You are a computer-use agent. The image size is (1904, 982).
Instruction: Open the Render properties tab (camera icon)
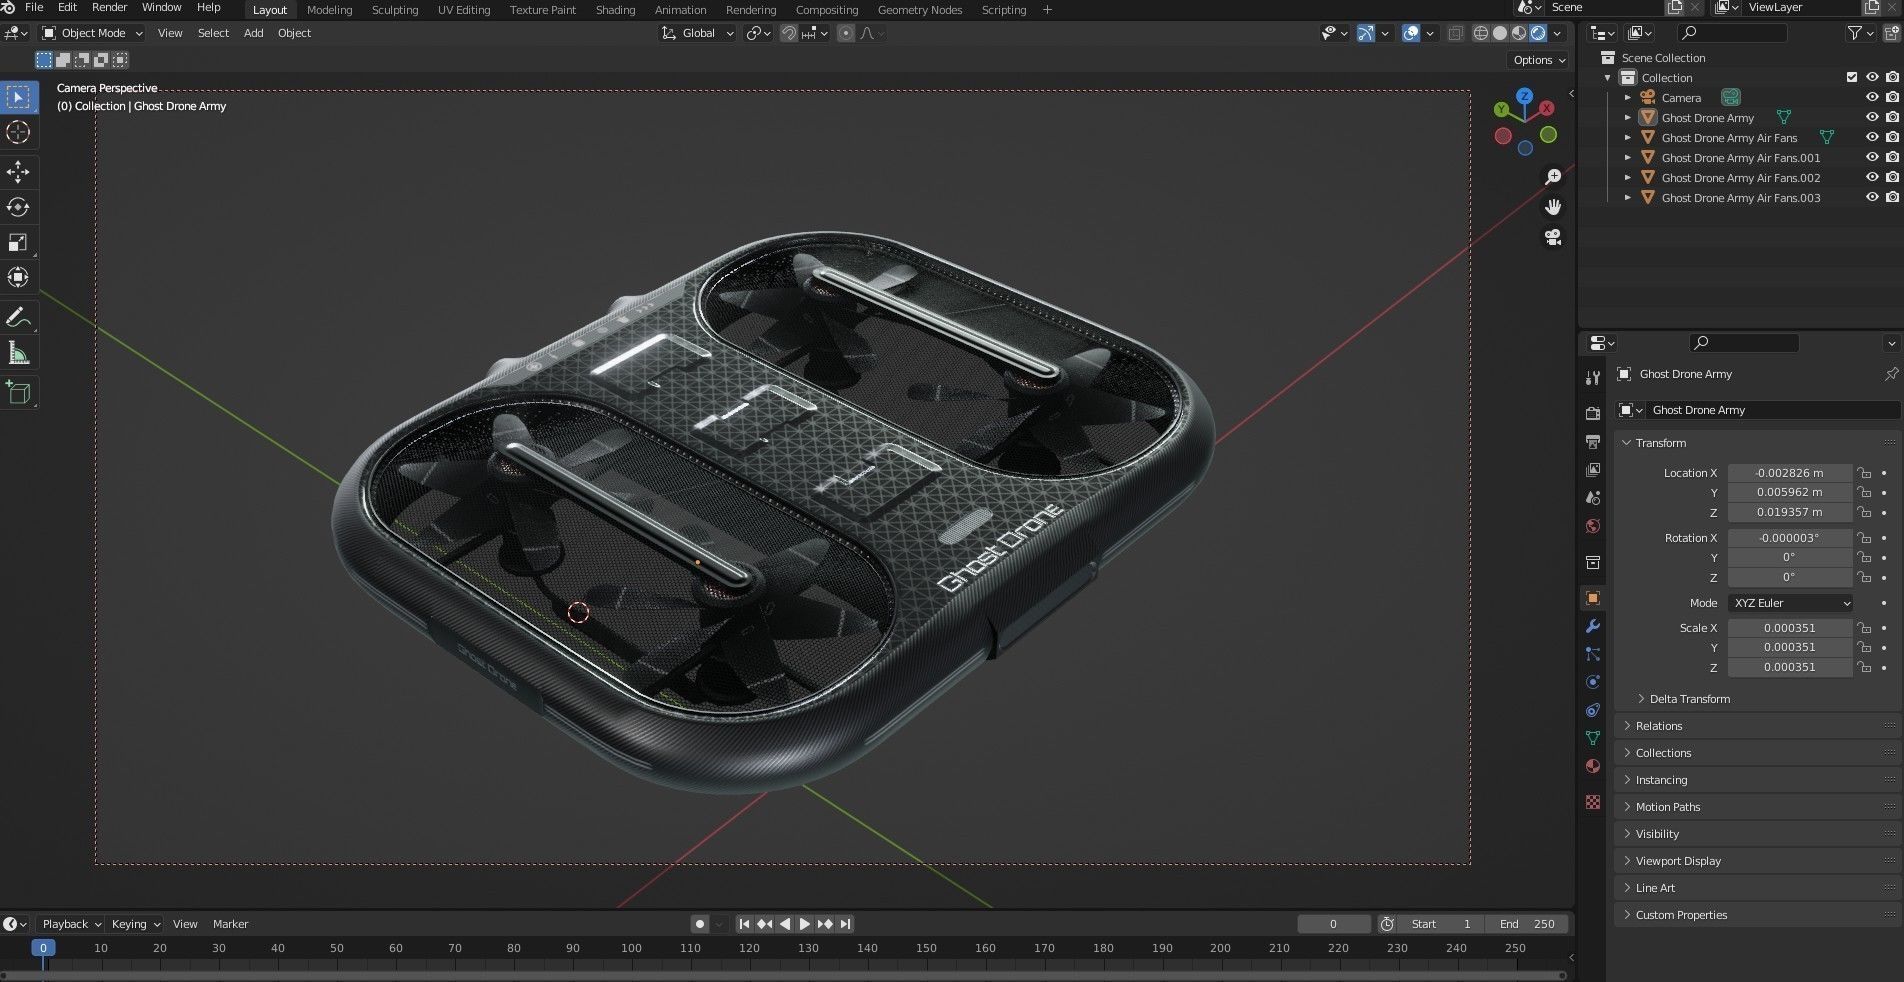click(1592, 412)
